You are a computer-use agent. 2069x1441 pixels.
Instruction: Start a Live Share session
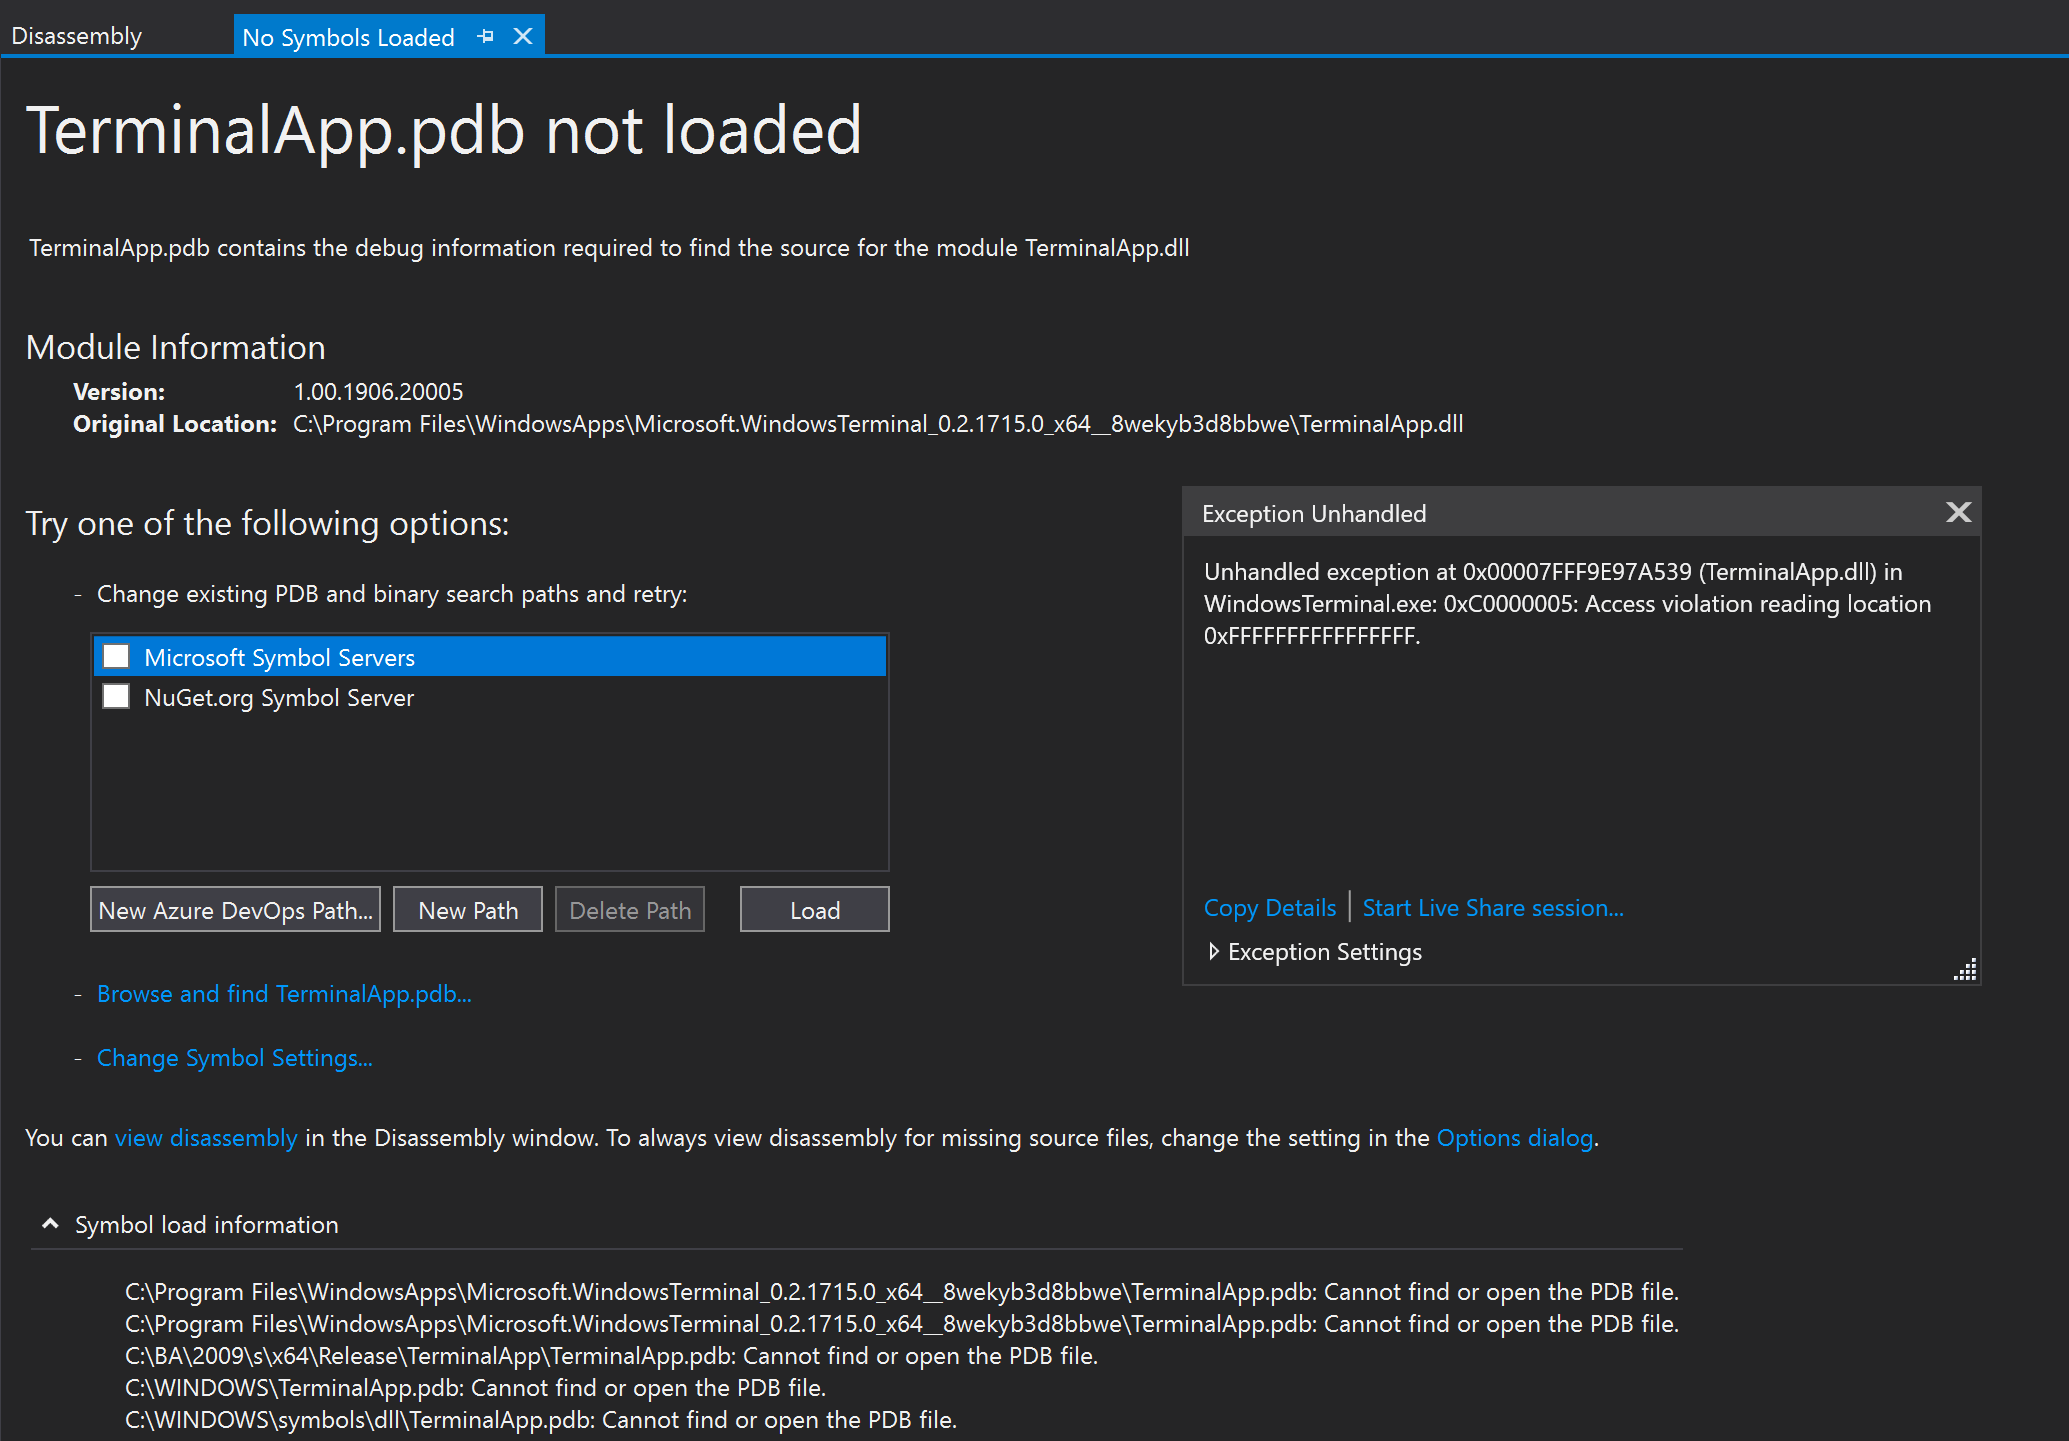coord(1492,908)
